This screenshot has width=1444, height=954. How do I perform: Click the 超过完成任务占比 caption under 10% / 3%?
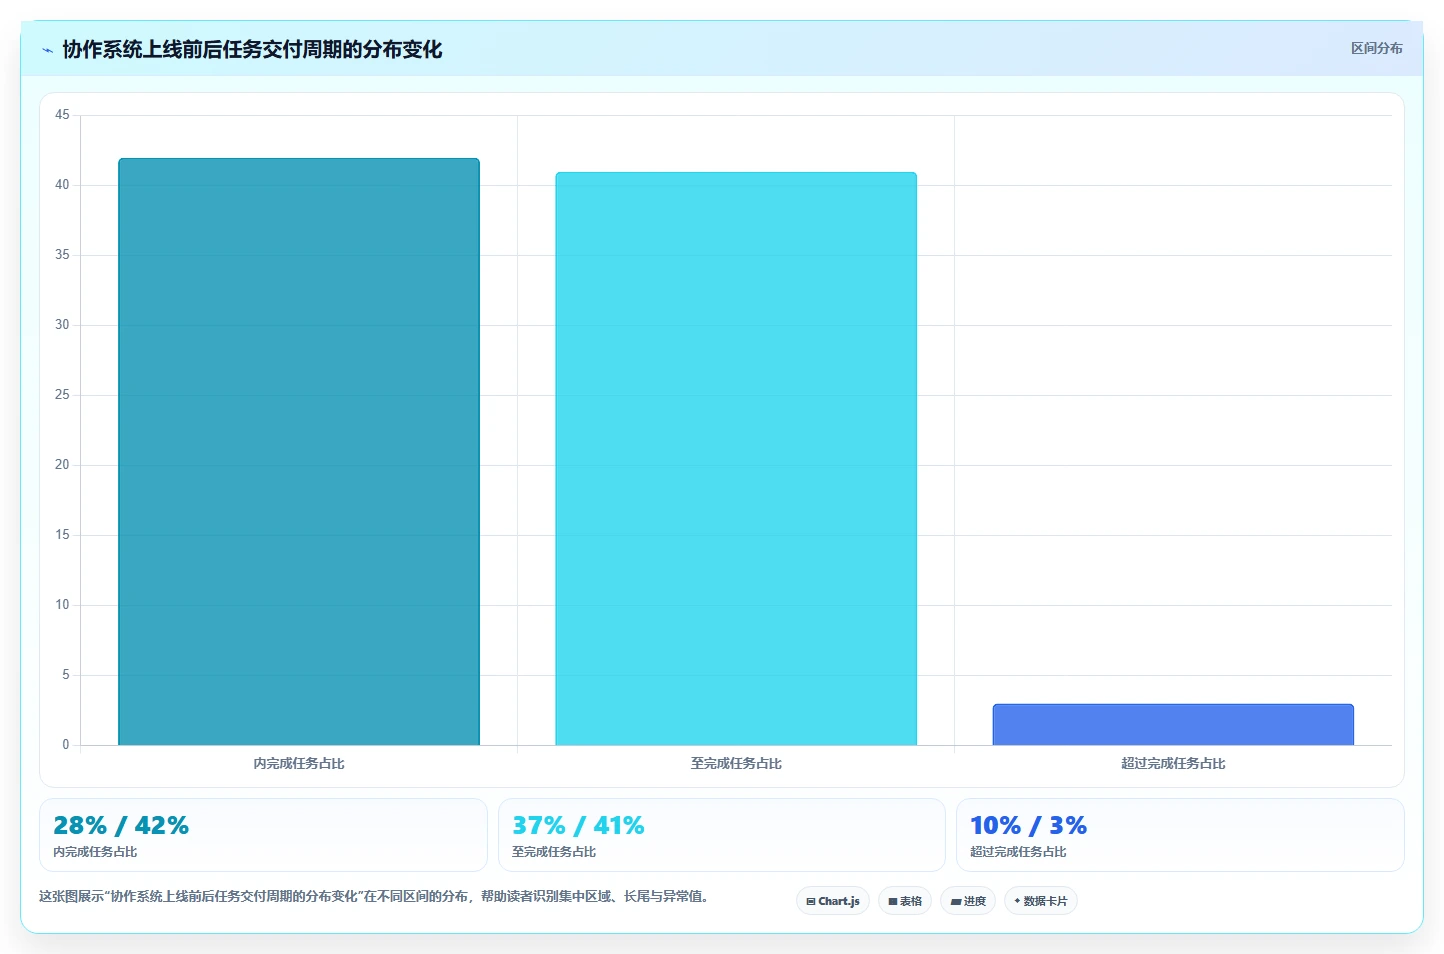[1018, 852]
